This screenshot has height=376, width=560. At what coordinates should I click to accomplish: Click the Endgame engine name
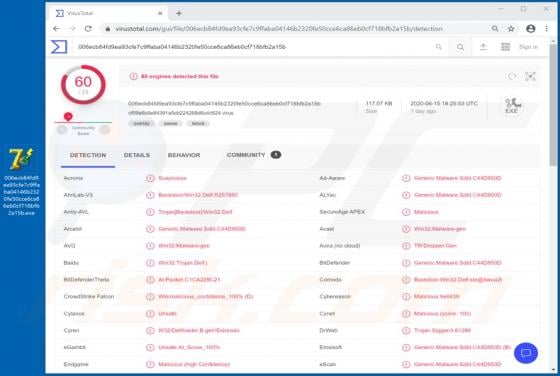(x=76, y=364)
